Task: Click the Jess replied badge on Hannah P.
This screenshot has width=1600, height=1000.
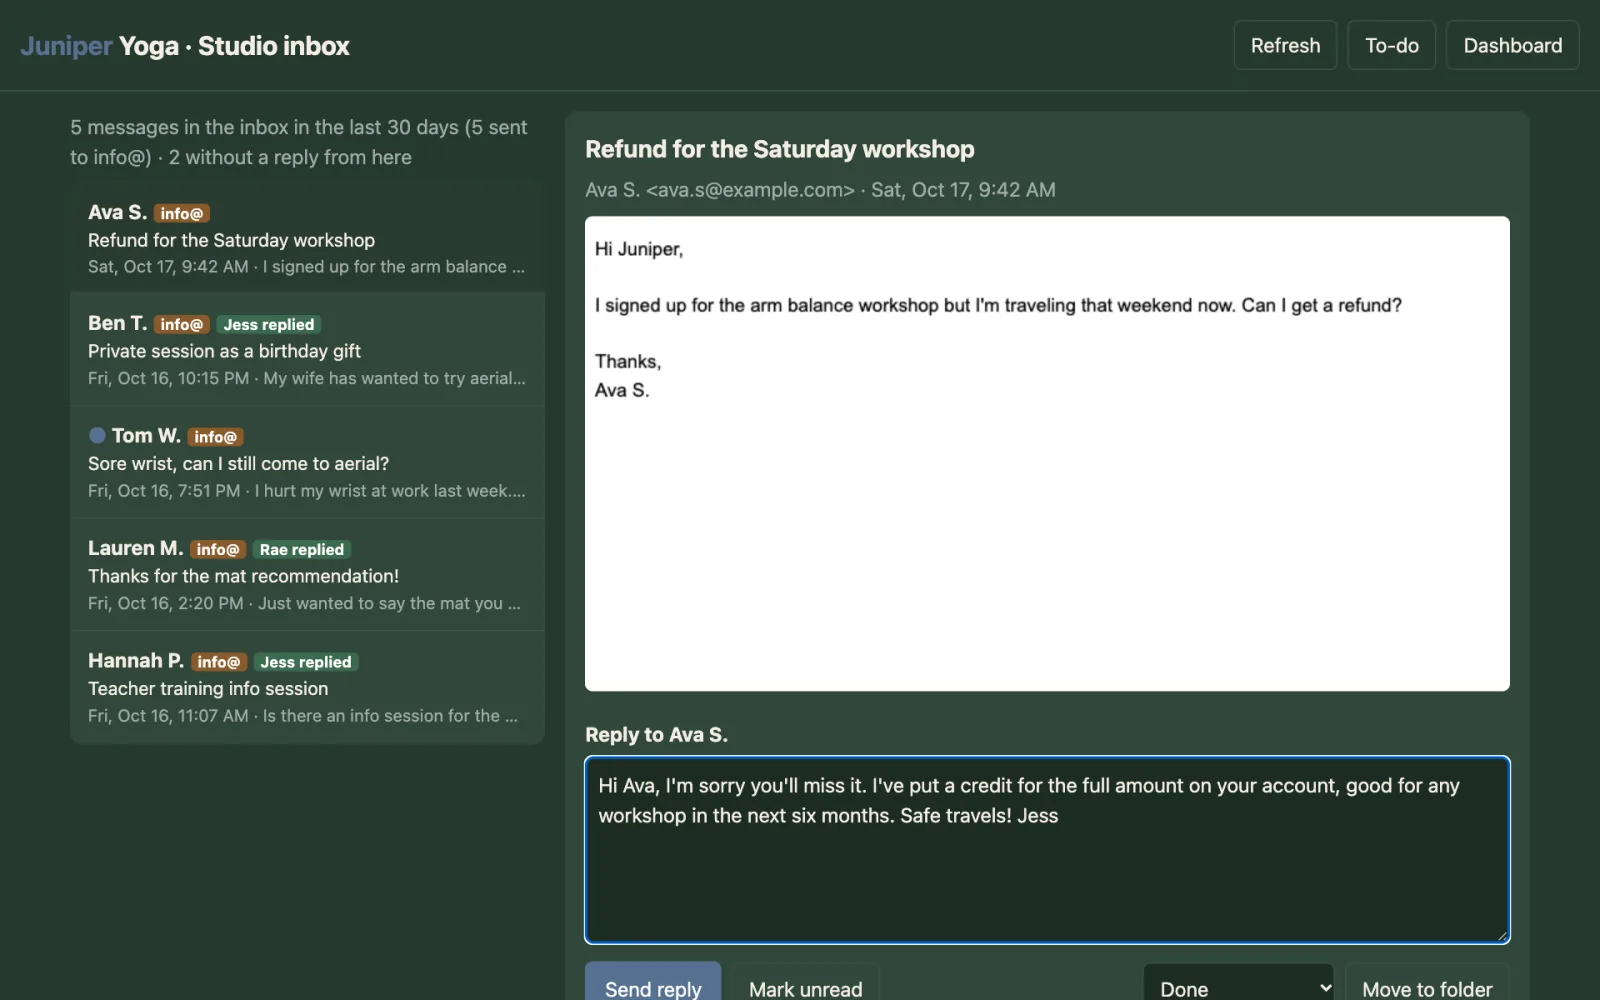Action: 306,662
